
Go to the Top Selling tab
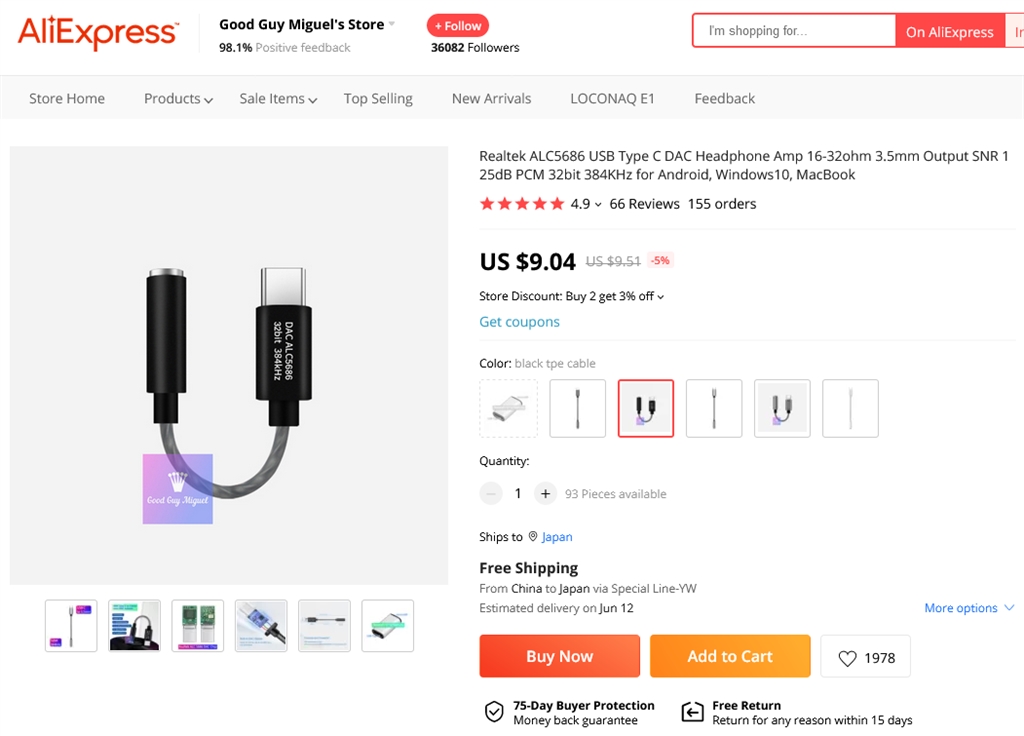378,99
